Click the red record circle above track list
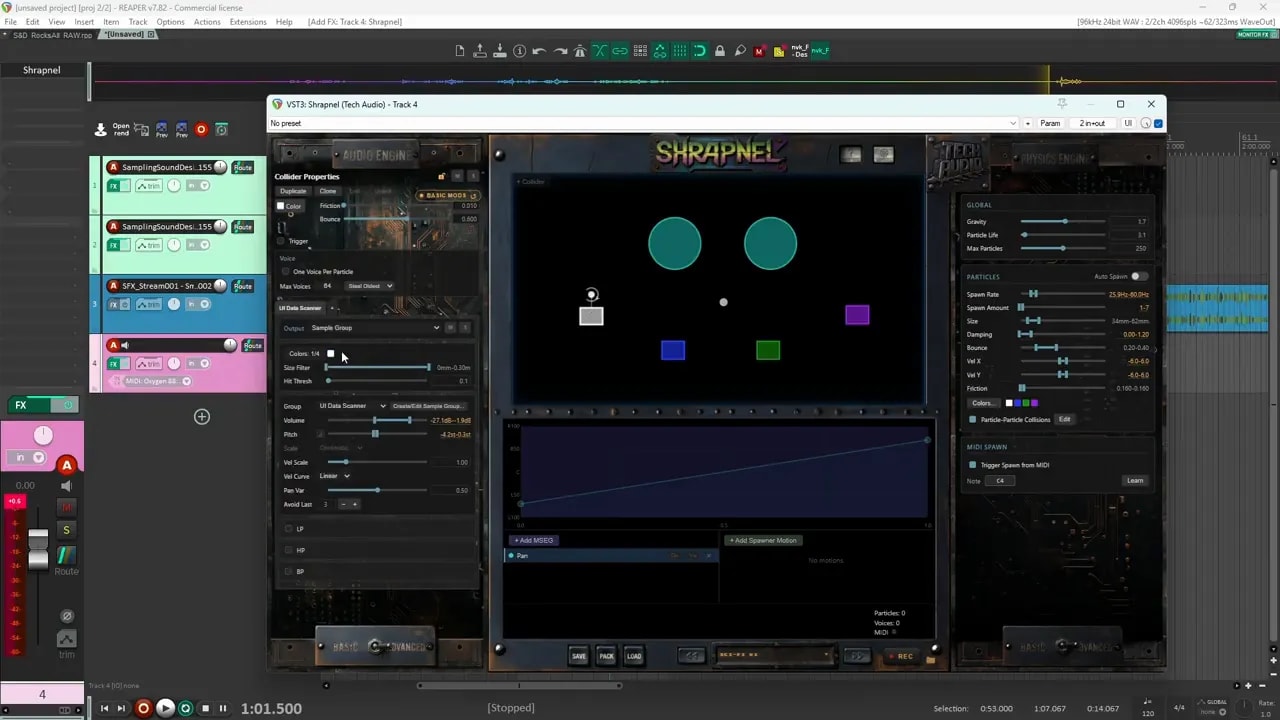Screen dimensions: 1280x720 pos(201,129)
